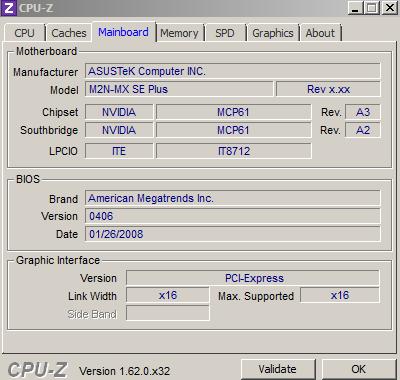The image size is (400, 380).
Task: Switch to the SPD tab
Action: (225, 33)
